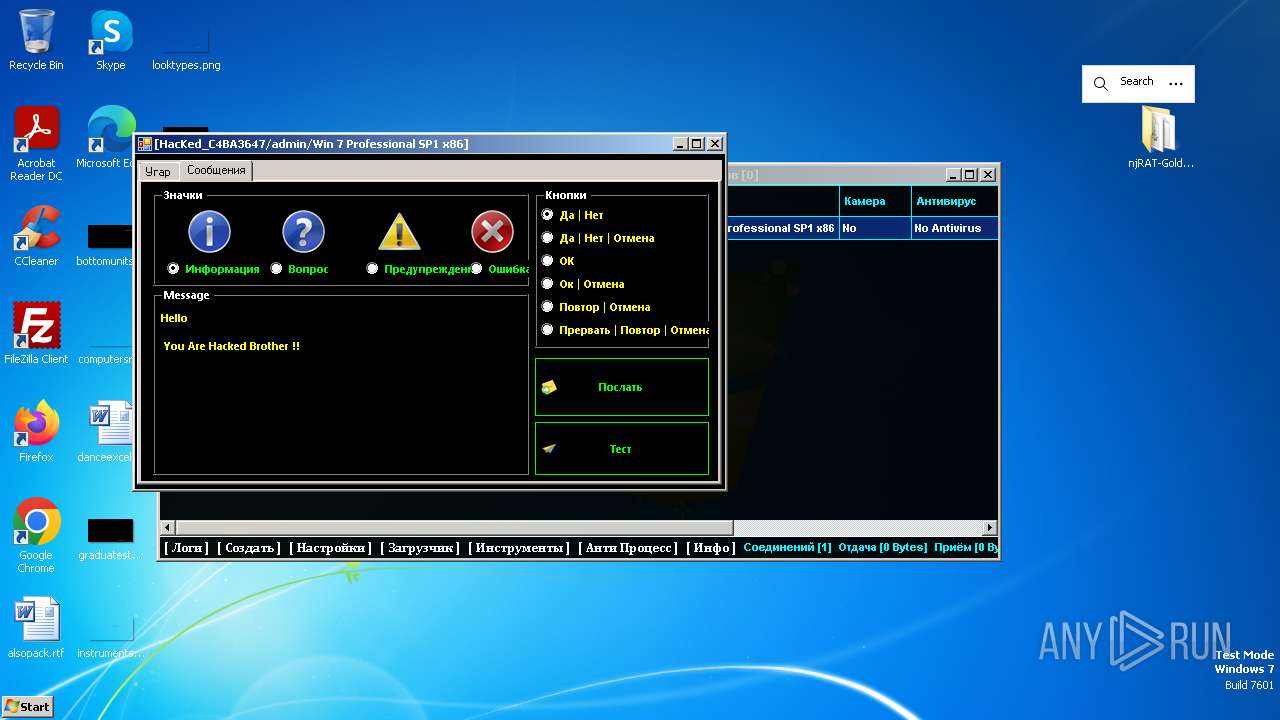
Task: Click the yellow Warning triangle icon
Action: [x=399, y=232]
